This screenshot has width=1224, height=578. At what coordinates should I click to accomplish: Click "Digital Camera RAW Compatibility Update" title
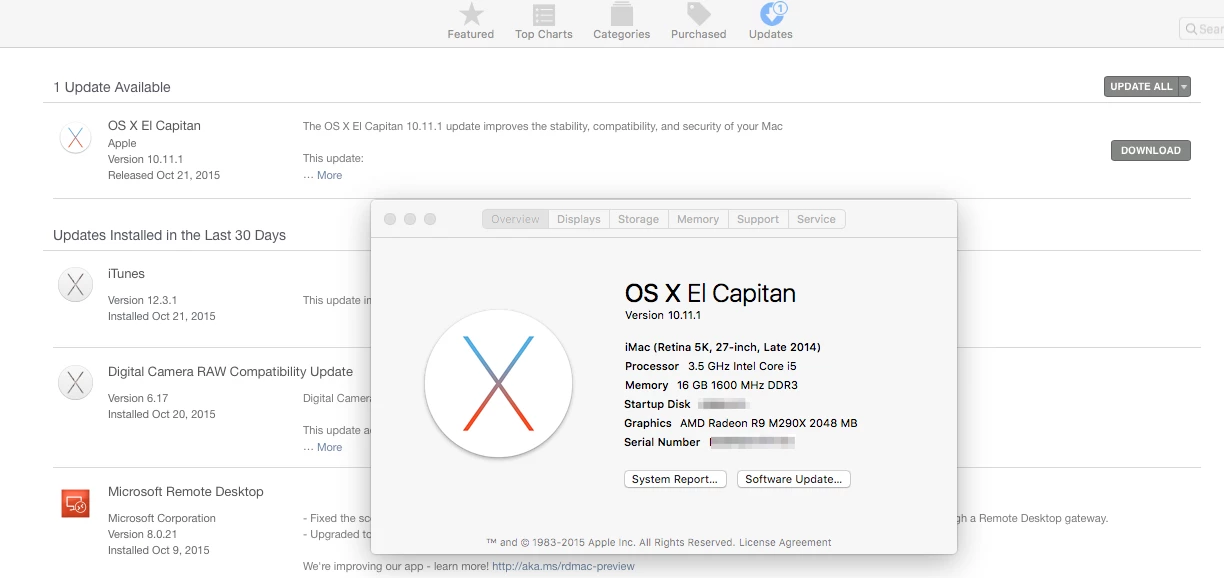click(x=230, y=372)
